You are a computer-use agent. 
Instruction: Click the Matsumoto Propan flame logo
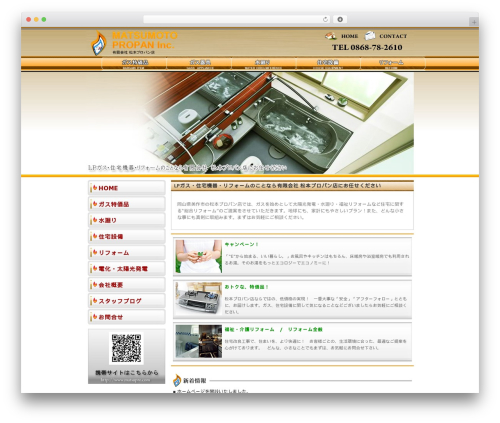point(99,43)
